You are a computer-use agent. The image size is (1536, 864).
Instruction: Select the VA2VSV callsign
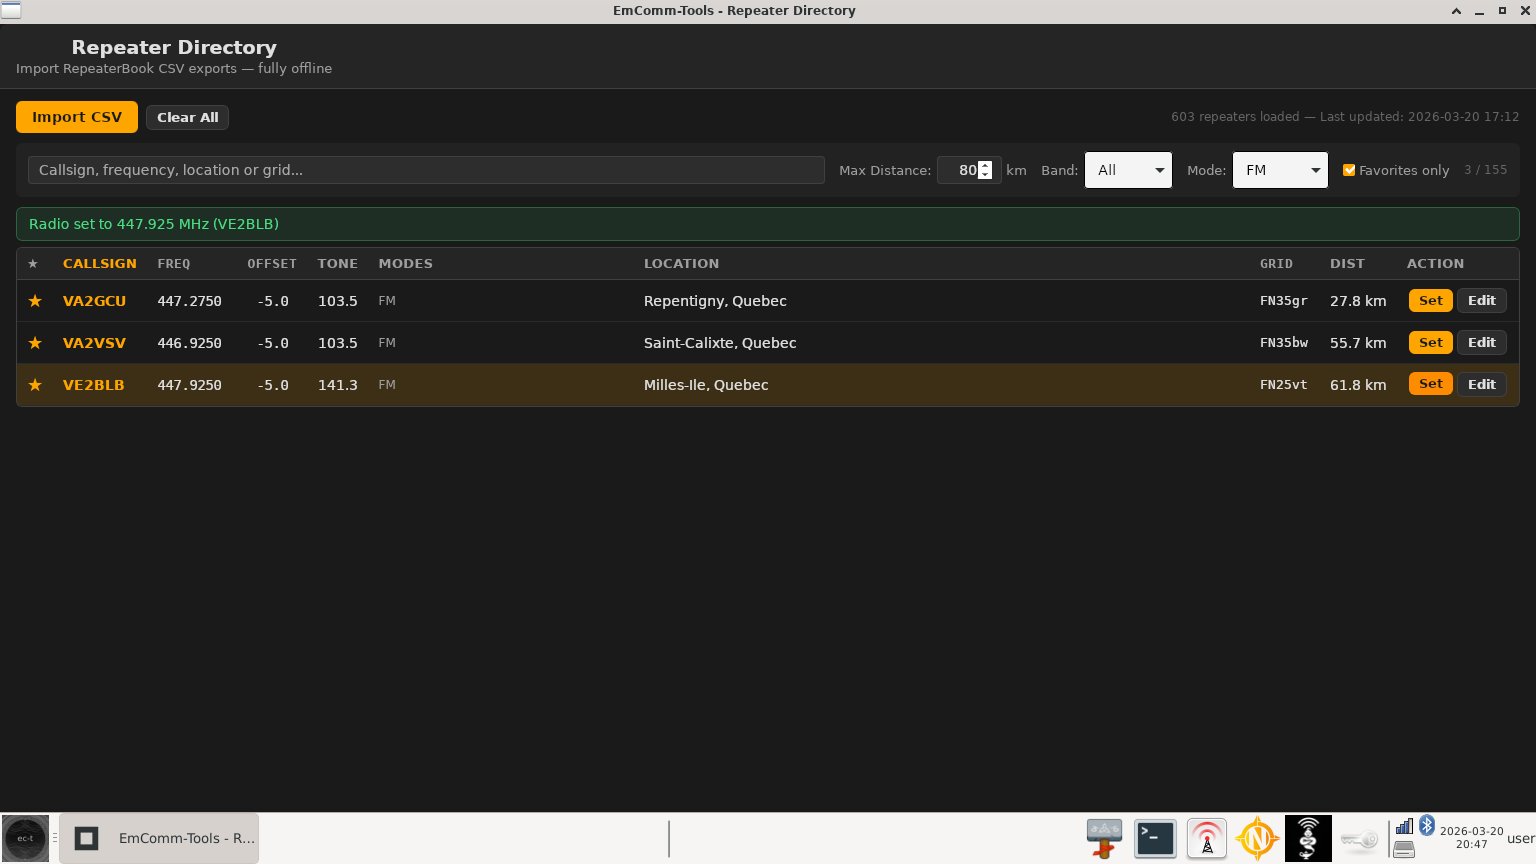pyautogui.click(x=94, y=343)
